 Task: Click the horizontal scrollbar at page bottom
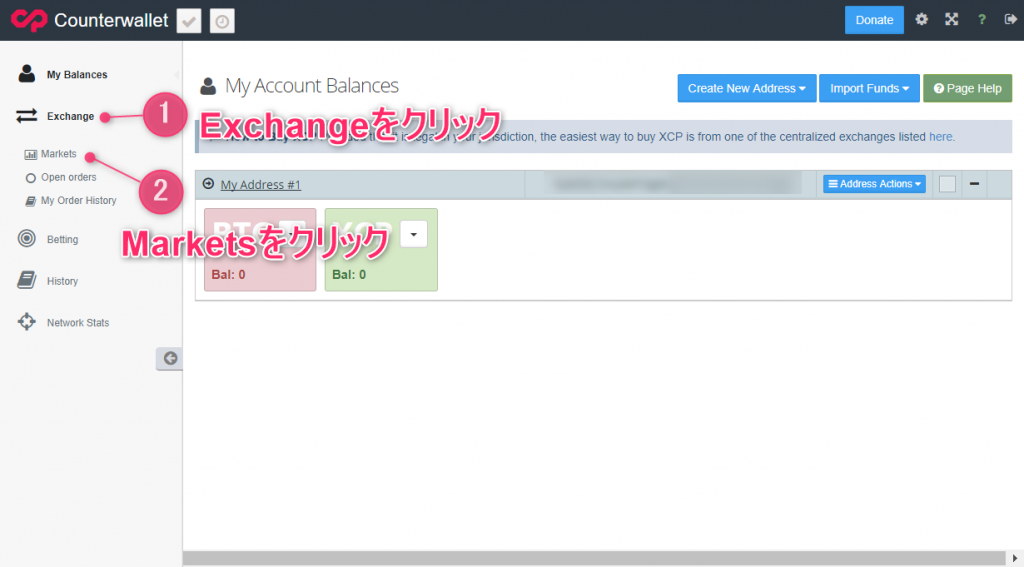point(600,558)
